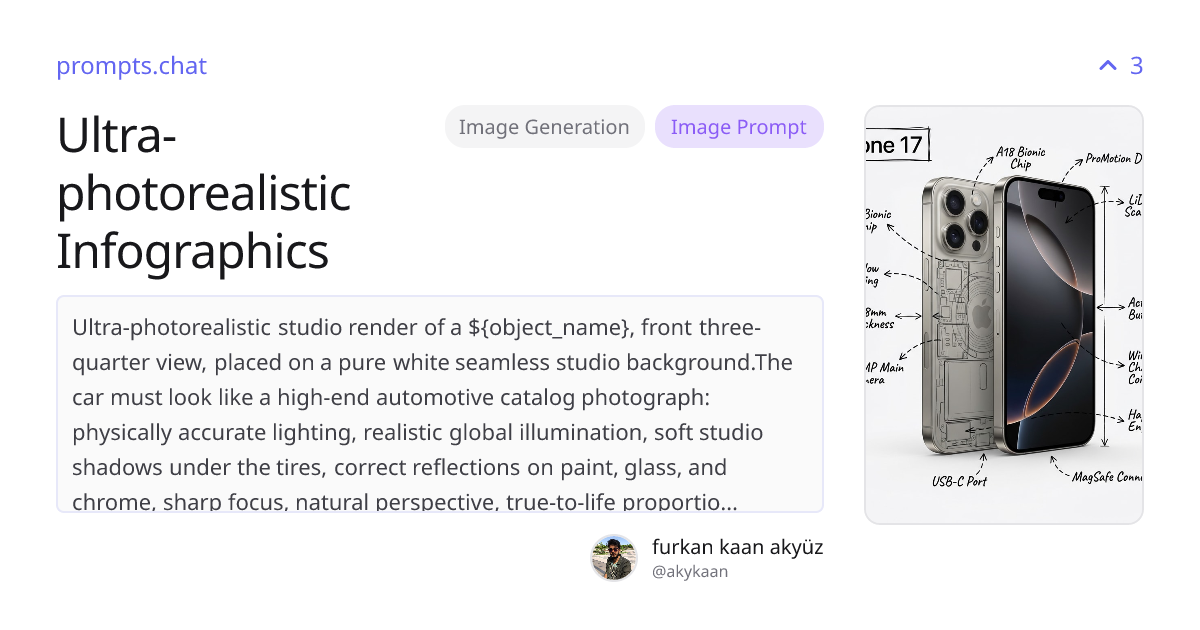Viewport: 1200px width, 630px height.
Task: Open the prompts.chat homepage link
Action: click(x=131, y=66)
